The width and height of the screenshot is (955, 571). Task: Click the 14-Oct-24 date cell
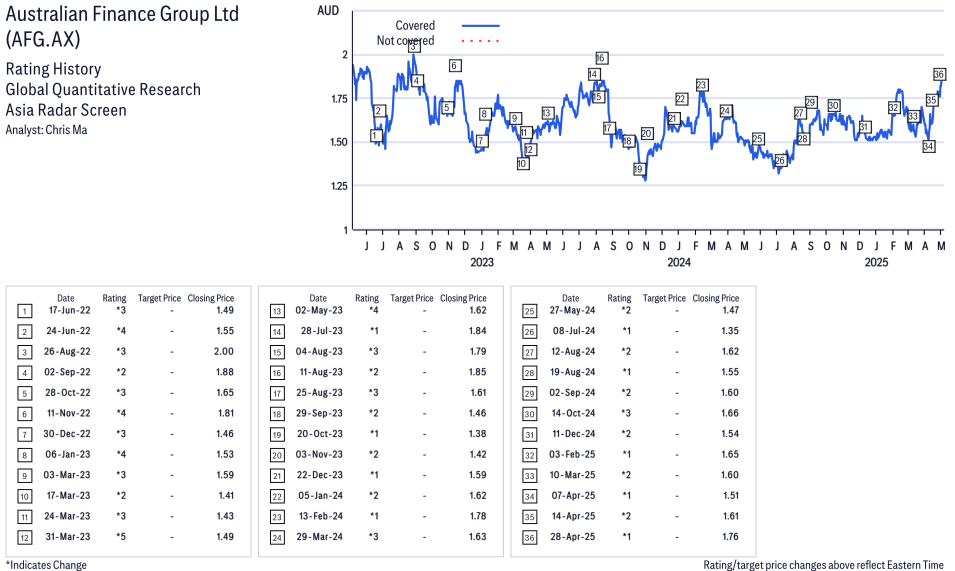click(573, 413)
